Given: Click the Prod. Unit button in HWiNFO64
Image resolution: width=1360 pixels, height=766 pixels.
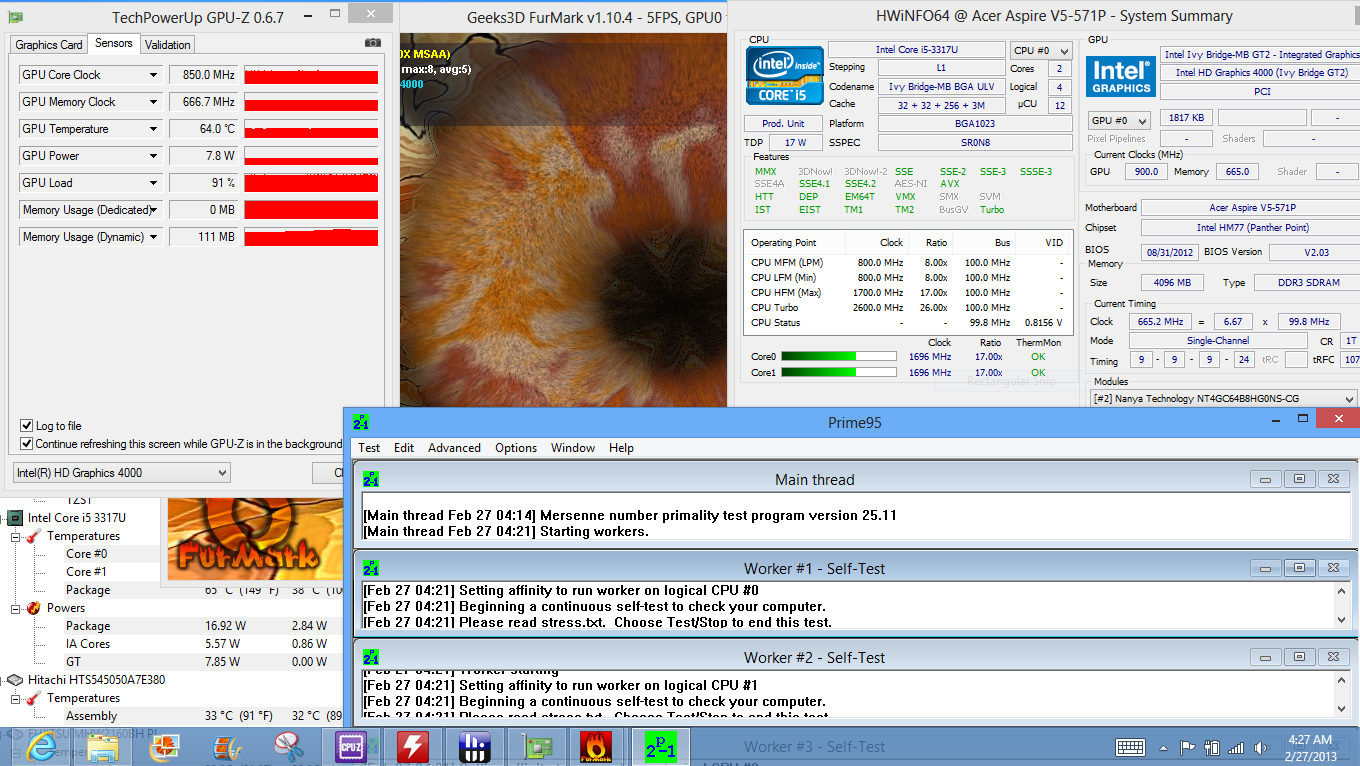Looking at the screenshot, I should 784,124.
